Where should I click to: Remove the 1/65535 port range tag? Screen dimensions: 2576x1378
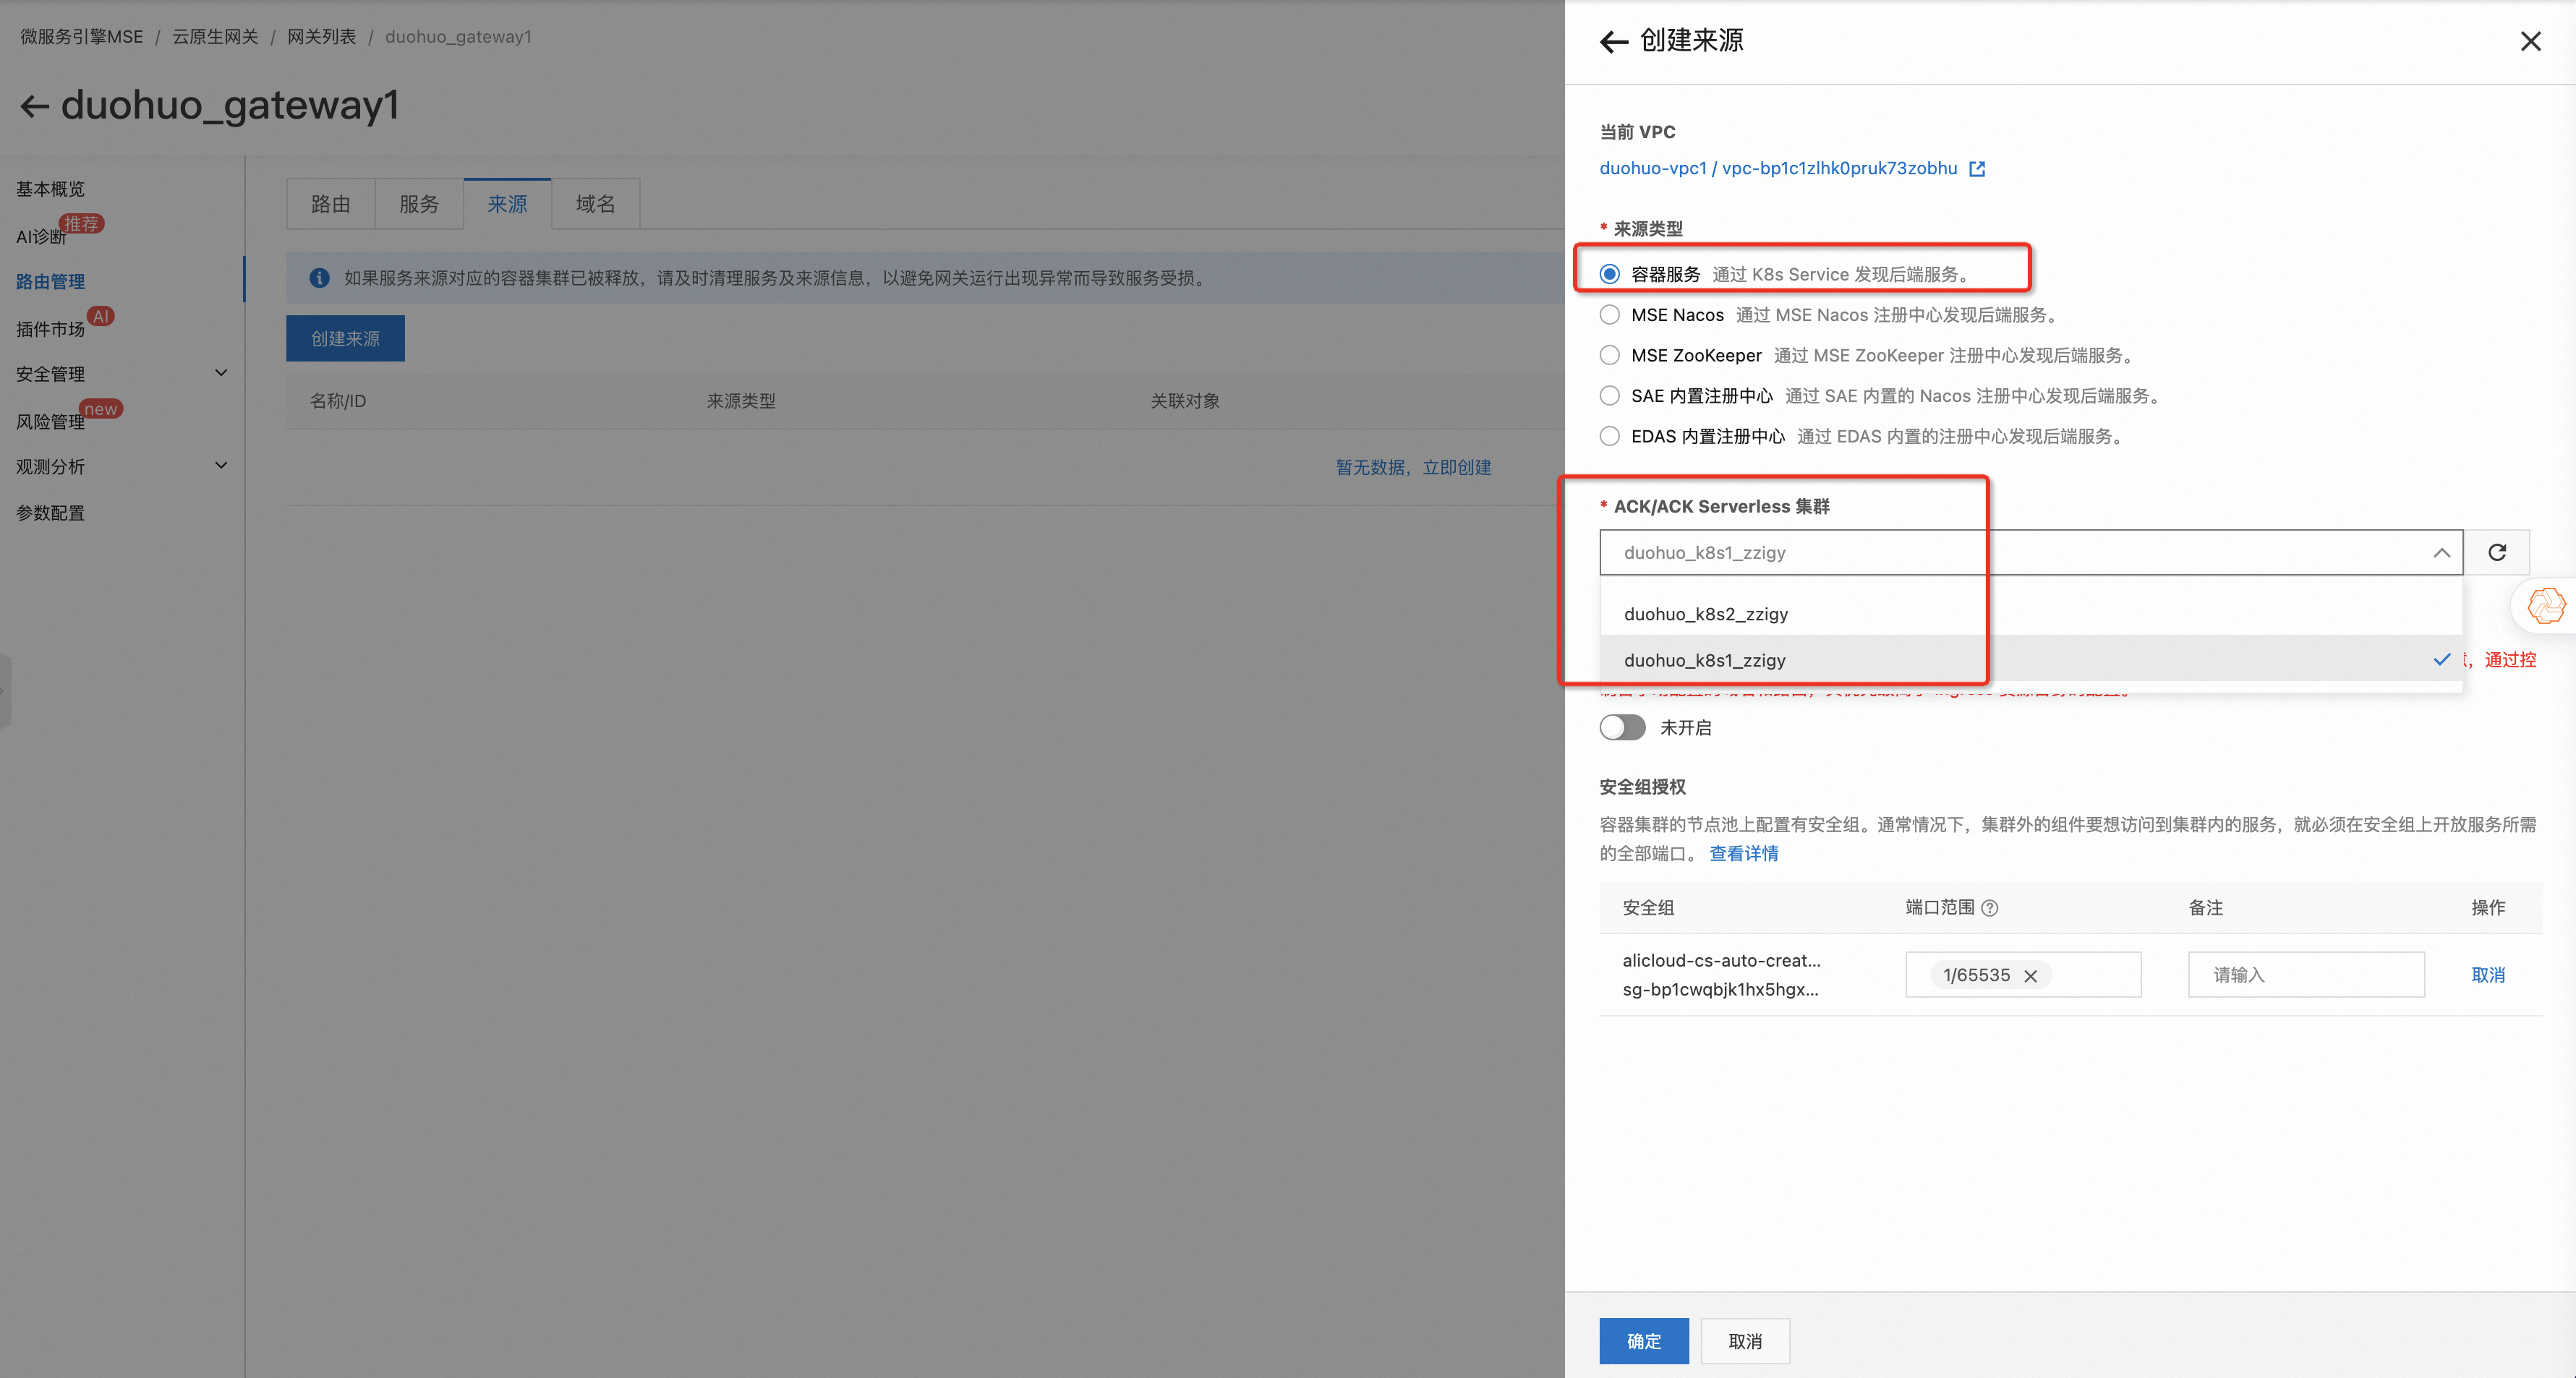(x=2030, y=976)
